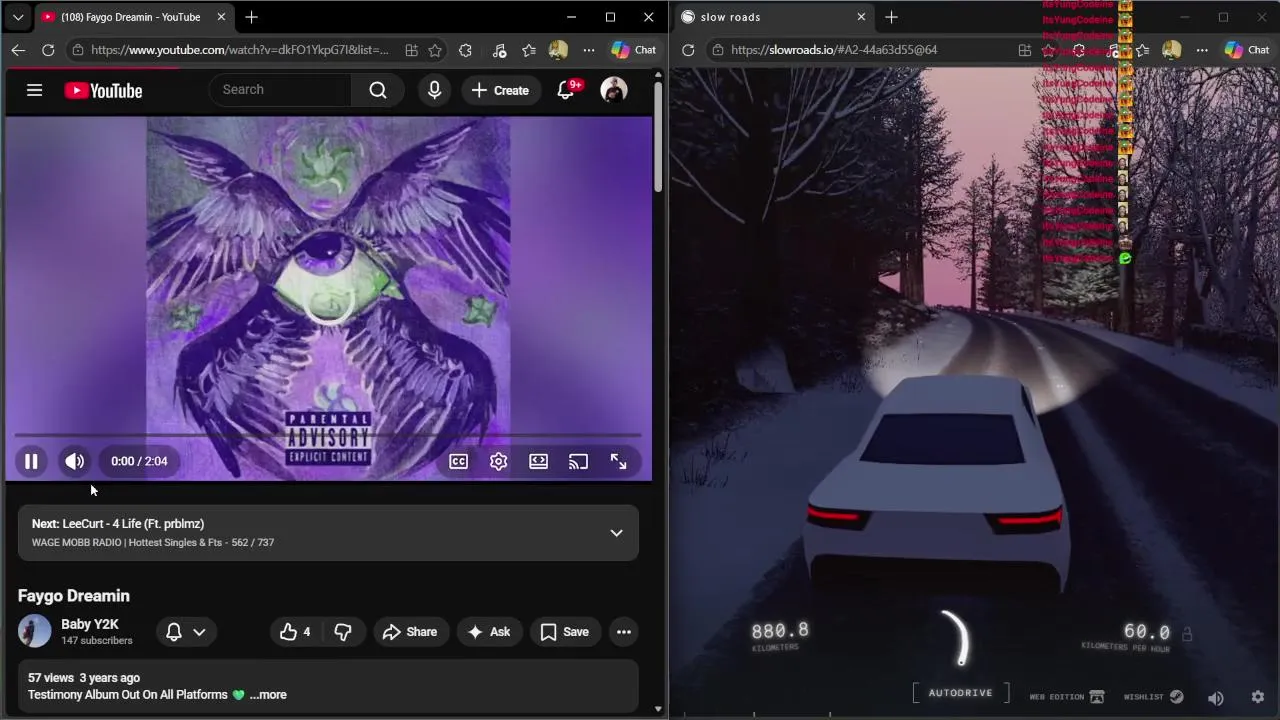
Task: Open Favorites list in YouTube window toolbar
Action: [x=528, y=50]
